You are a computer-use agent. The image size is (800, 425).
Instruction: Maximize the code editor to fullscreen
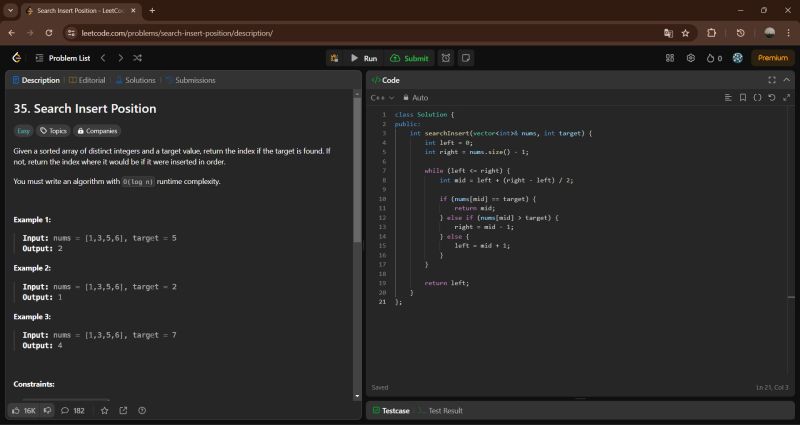tap(771, 80)
